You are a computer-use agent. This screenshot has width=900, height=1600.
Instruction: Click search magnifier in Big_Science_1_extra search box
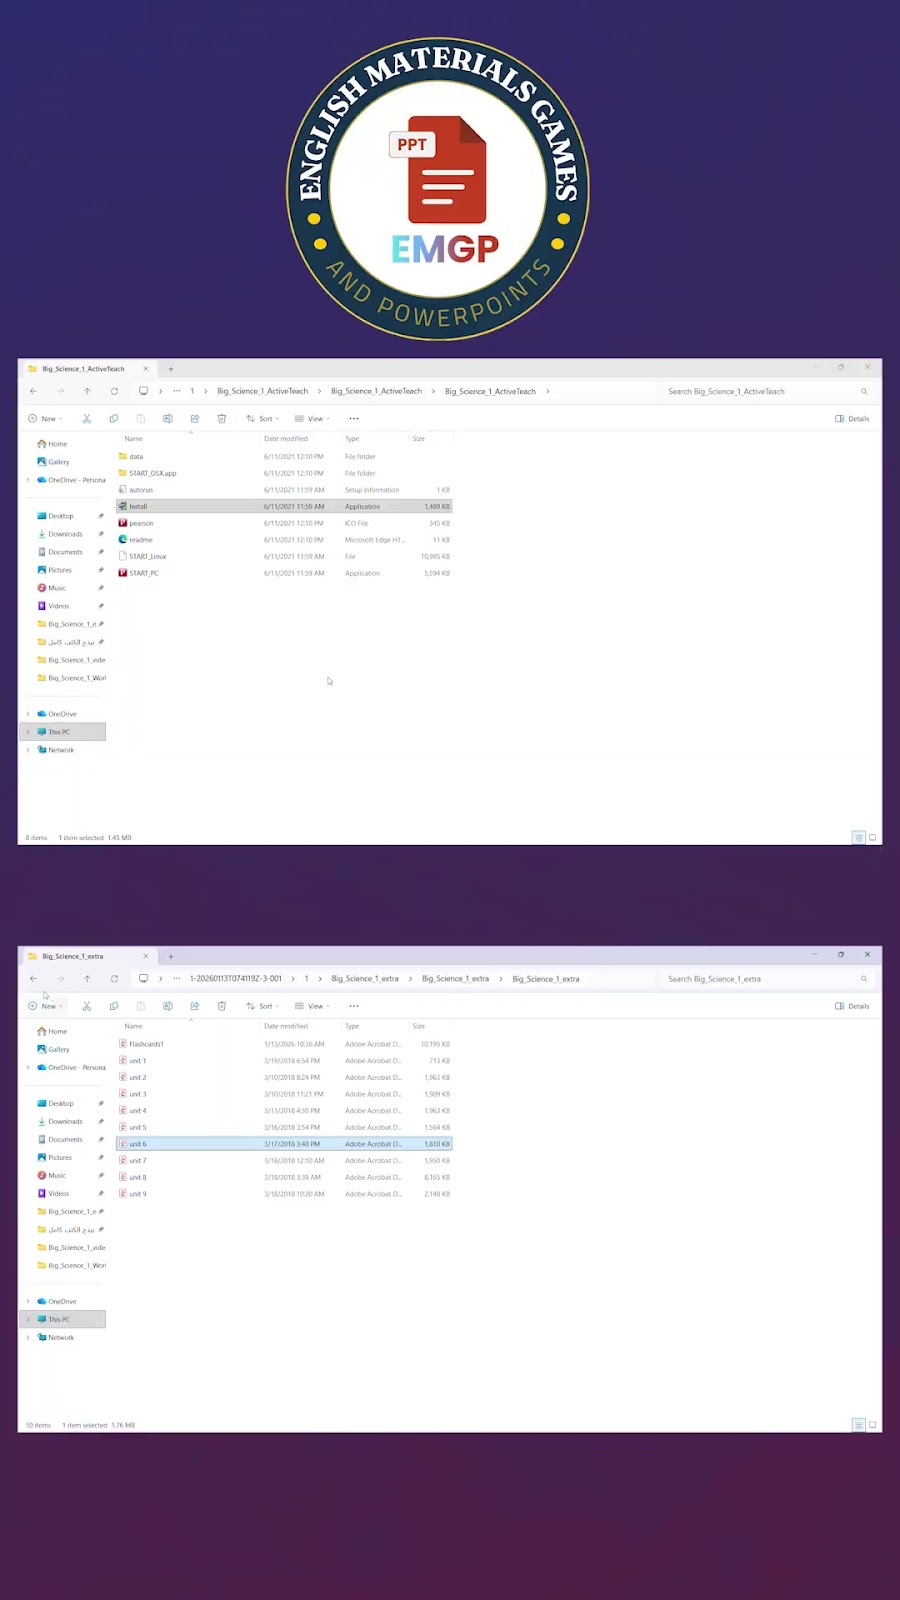(x=864, y=978)
